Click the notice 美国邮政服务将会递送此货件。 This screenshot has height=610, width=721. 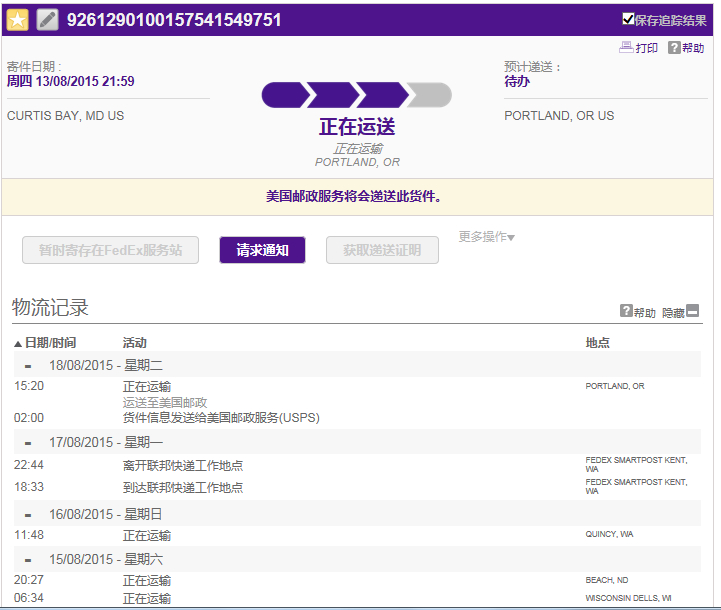(x=354, y=197)
